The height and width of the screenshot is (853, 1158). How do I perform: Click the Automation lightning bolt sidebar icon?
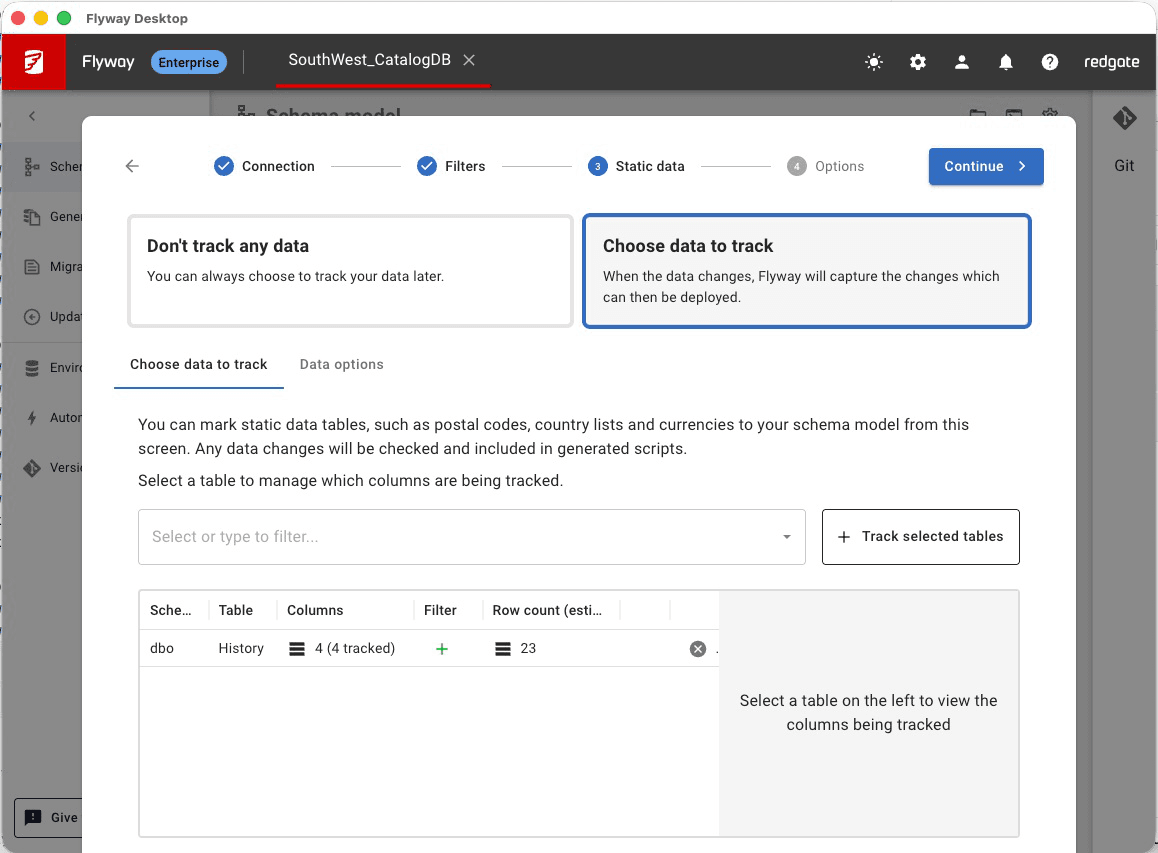point(32,418)
